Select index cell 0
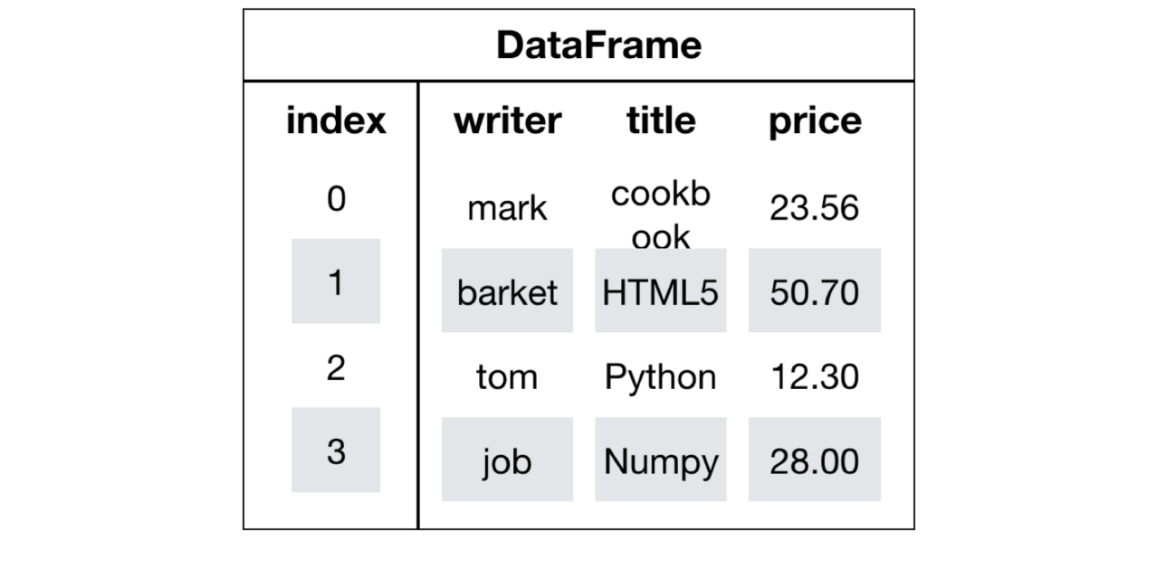 pyautogui.click(x=336, y=198)
